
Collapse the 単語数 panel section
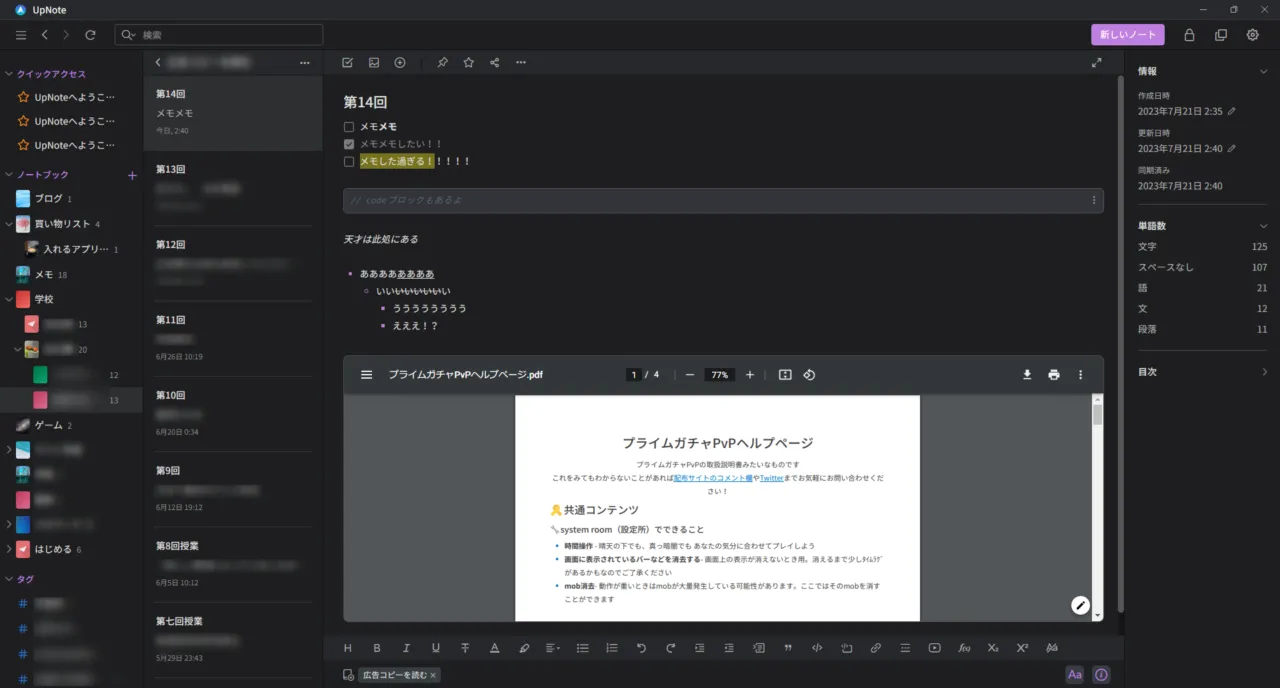1264,226
